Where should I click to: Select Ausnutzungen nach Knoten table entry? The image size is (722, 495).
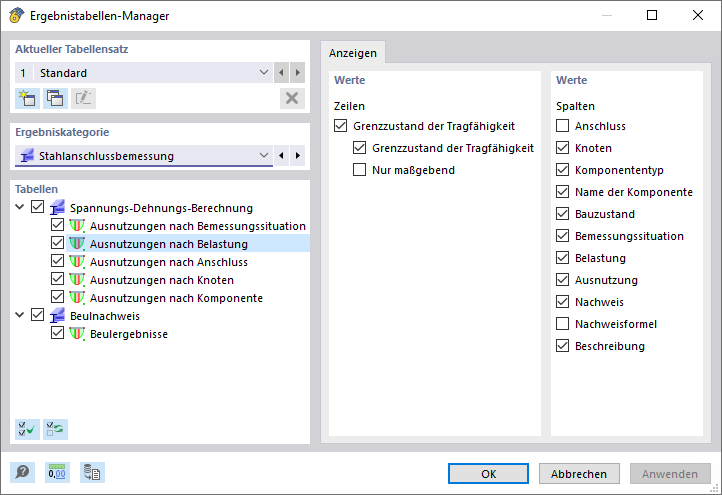click(x=162, y=280)
